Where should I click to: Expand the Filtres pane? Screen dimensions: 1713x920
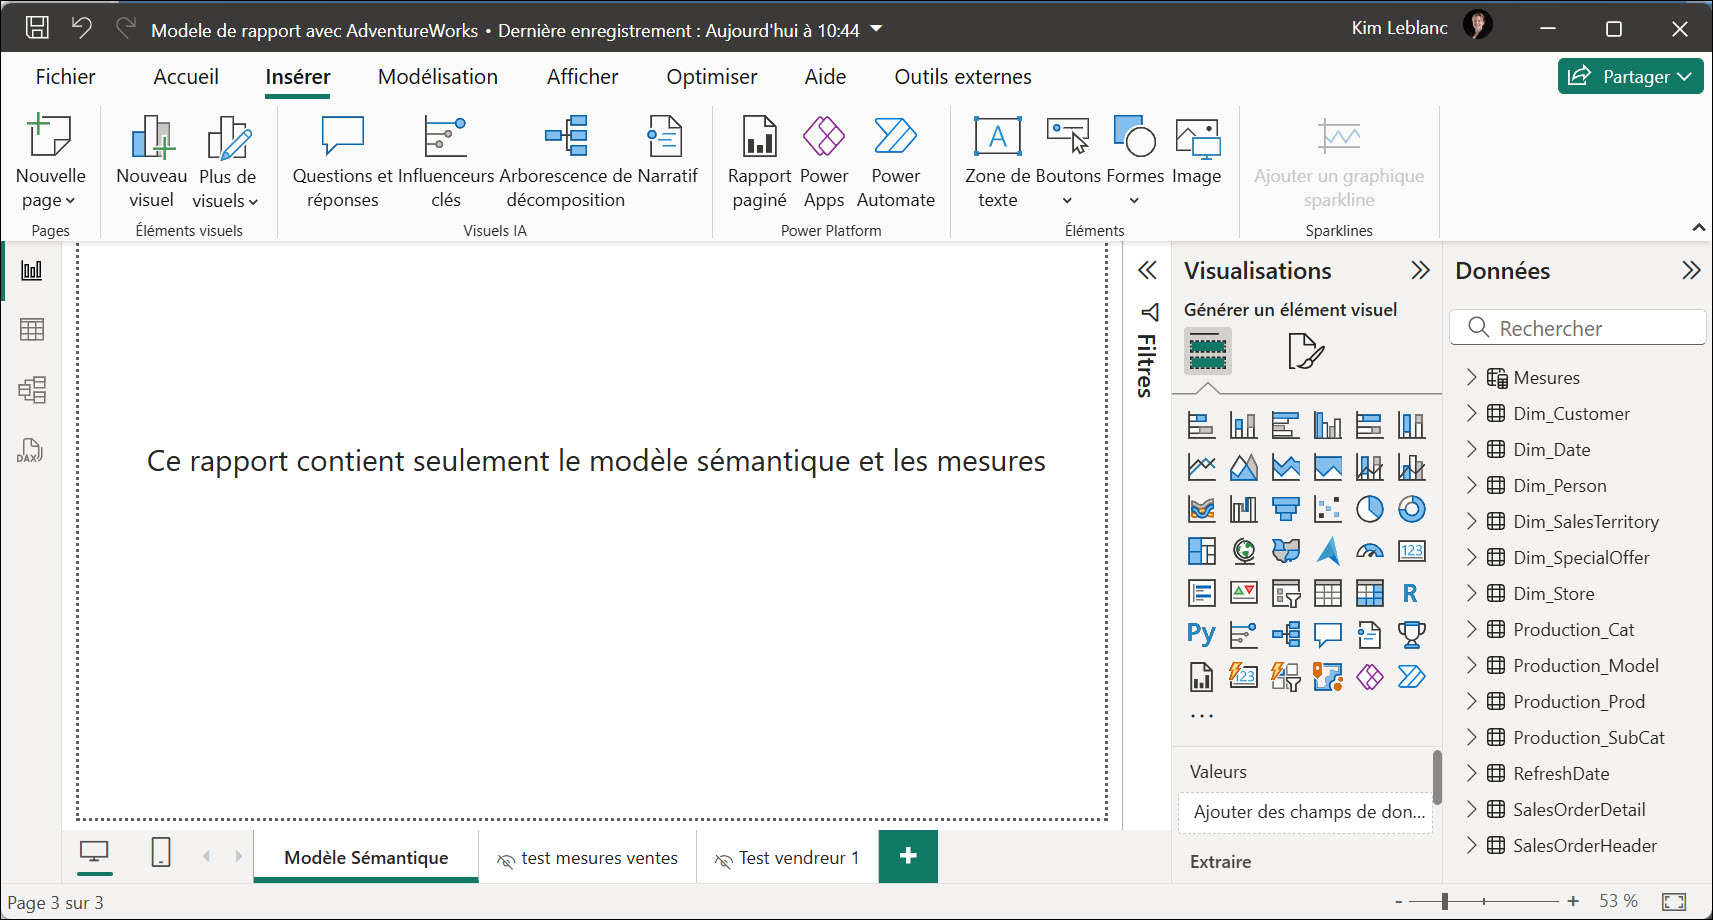(1147, 270)
